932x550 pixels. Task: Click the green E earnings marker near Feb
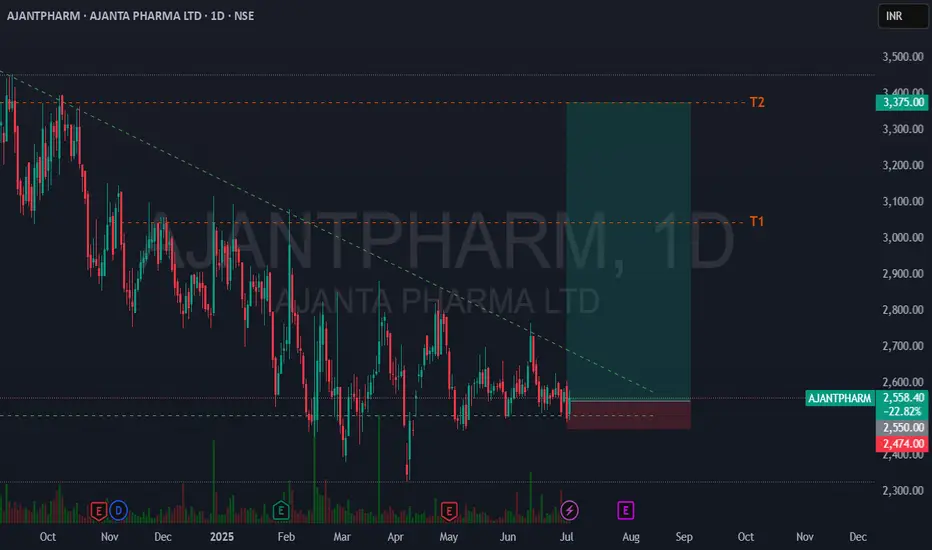click(x=281, y=510)
